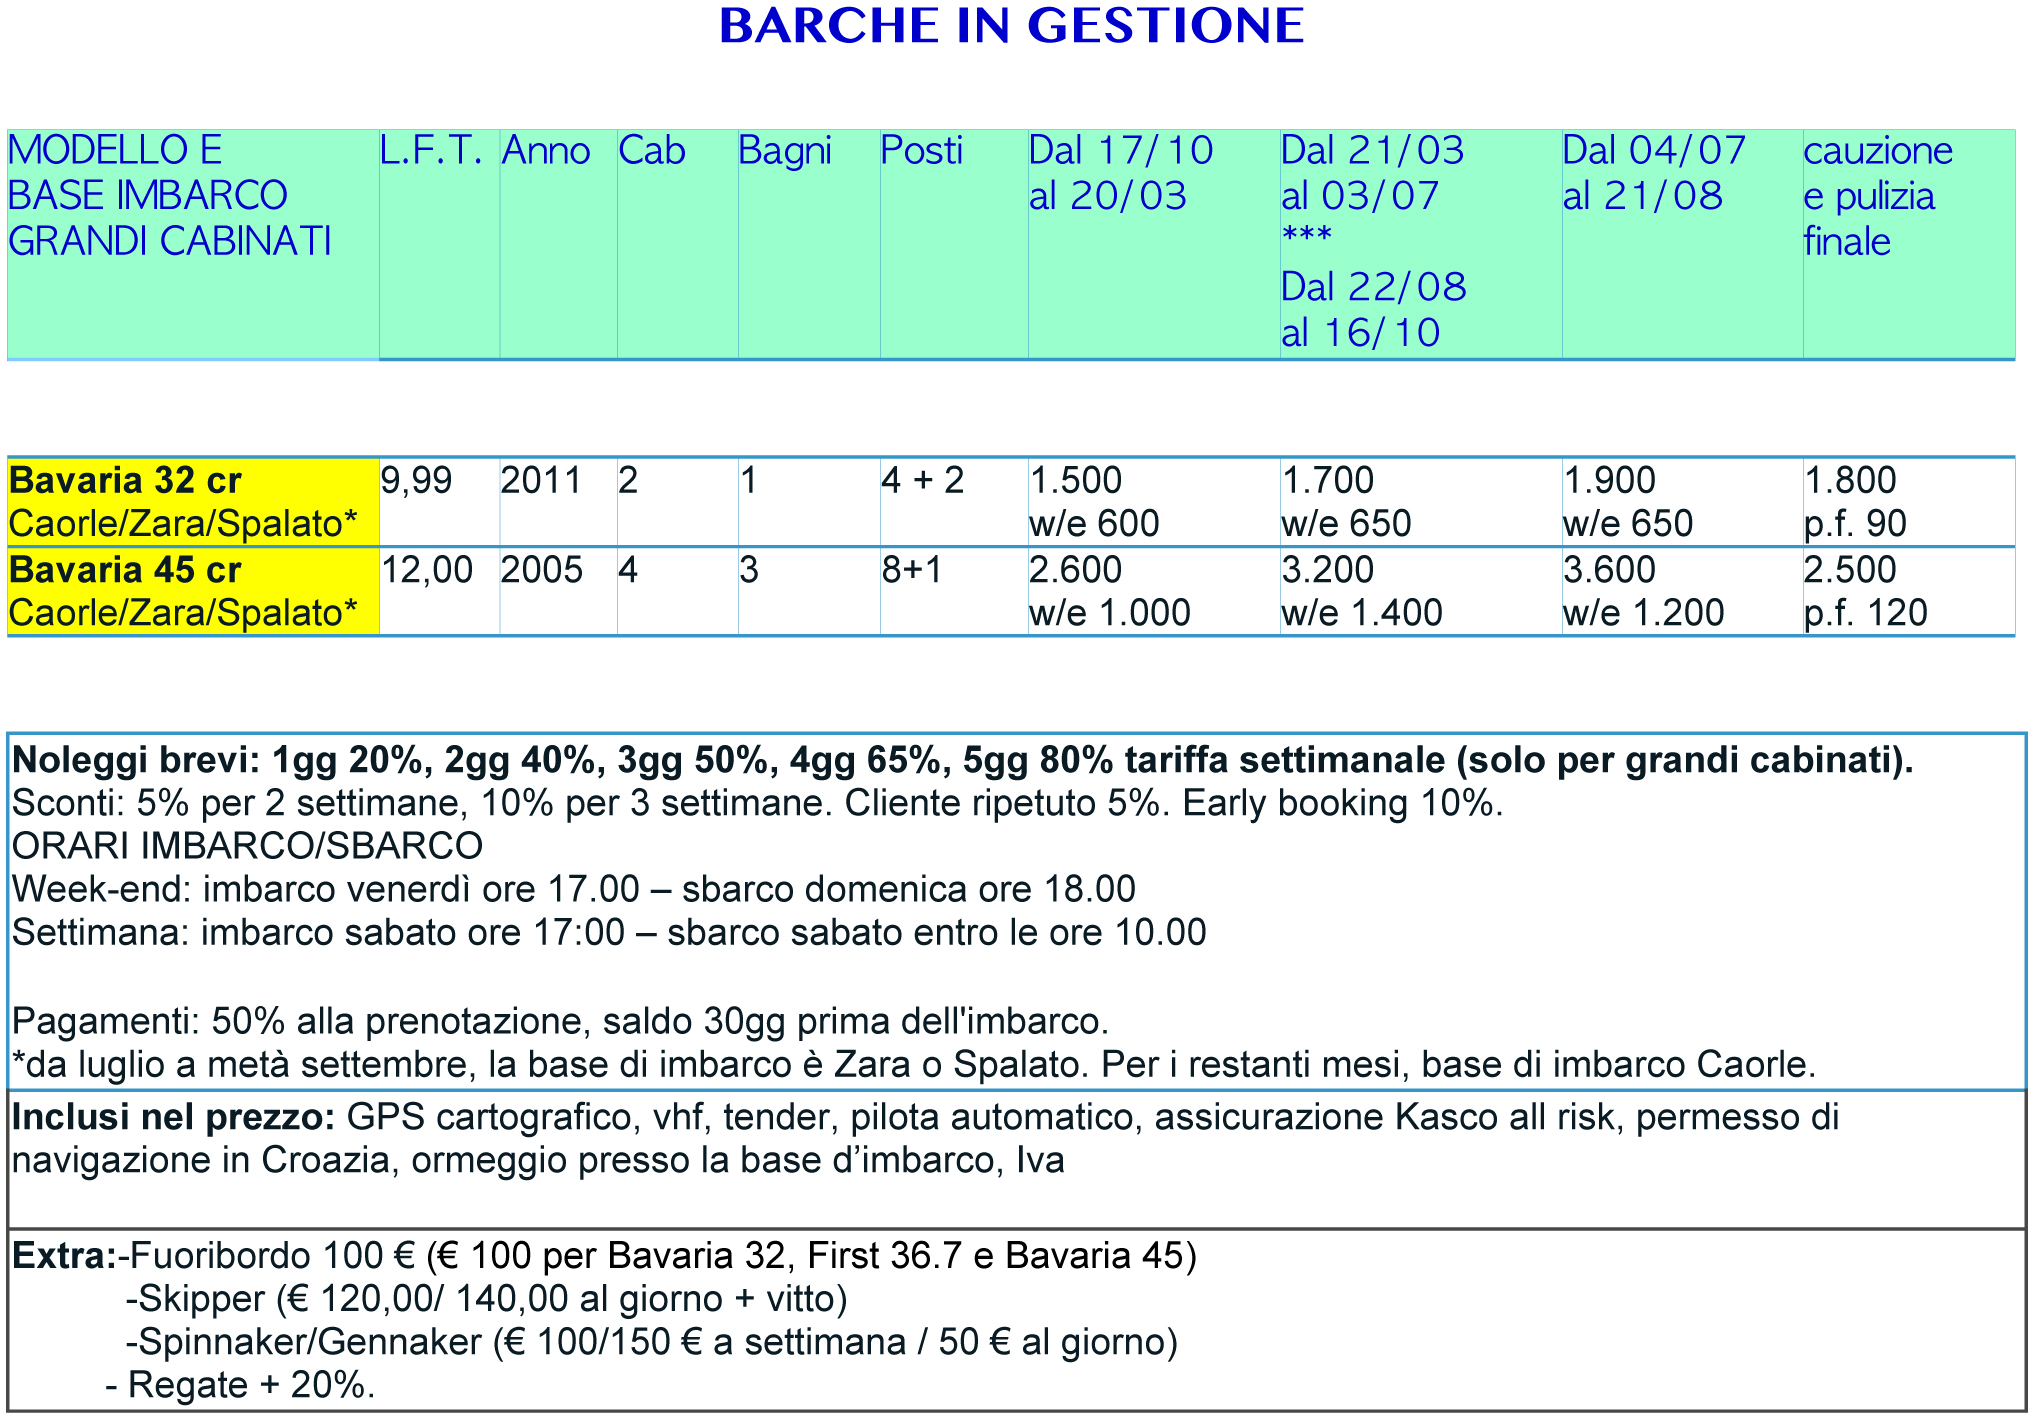Click the year '2005' cell
Screen dimensions: 2034x1413
click(541, 570)
